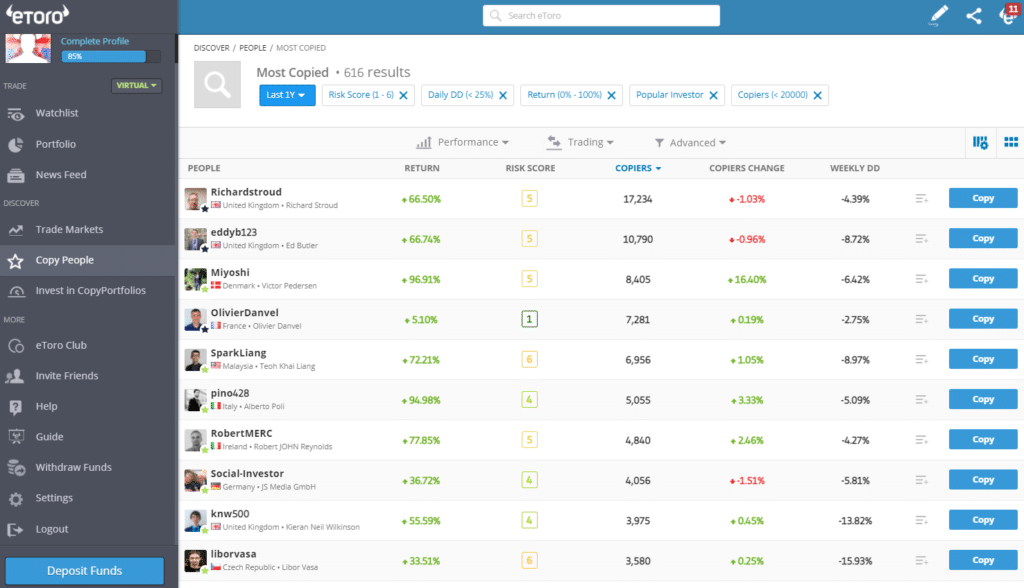Open notifications showing 11 alerts
This screenshot has width=1024, height=588.
pos(1006,16)
